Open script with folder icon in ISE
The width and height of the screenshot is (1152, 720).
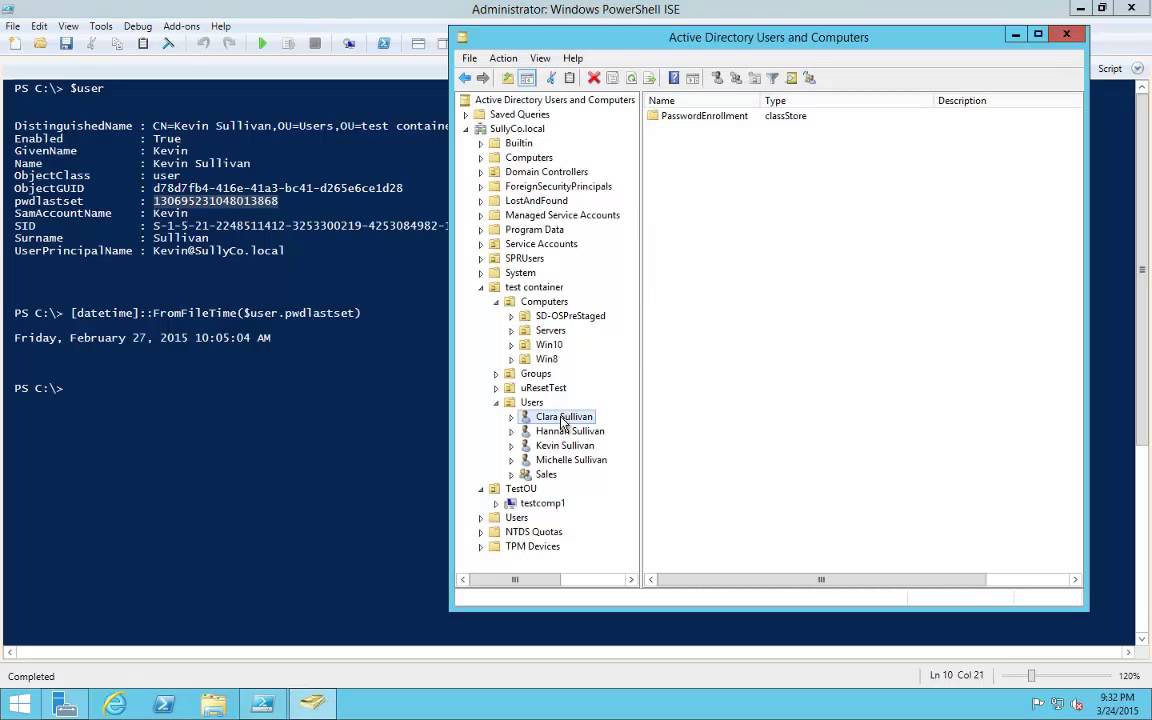[x=40, y=43]
